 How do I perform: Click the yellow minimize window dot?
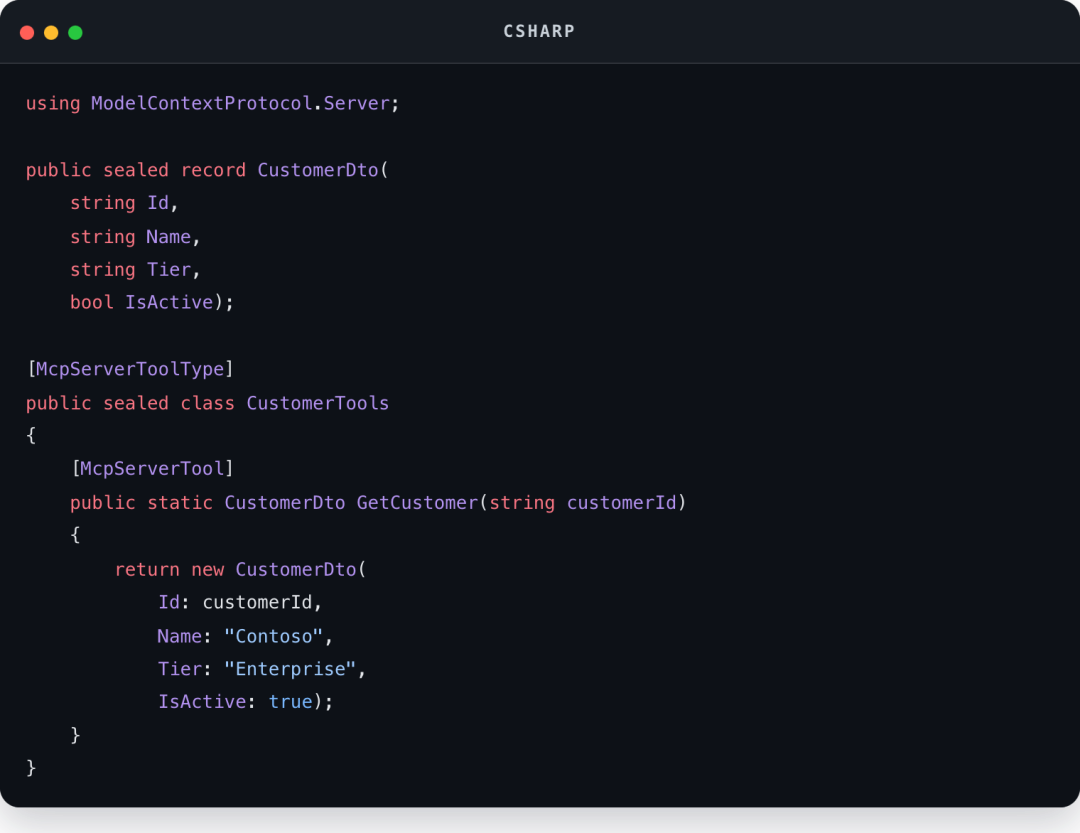pos(51,32)
